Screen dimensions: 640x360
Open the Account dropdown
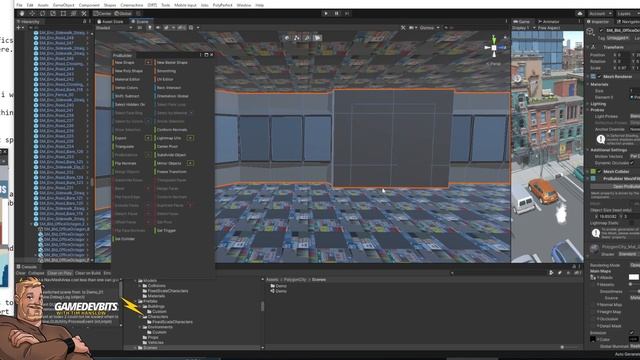pos(600,13)
